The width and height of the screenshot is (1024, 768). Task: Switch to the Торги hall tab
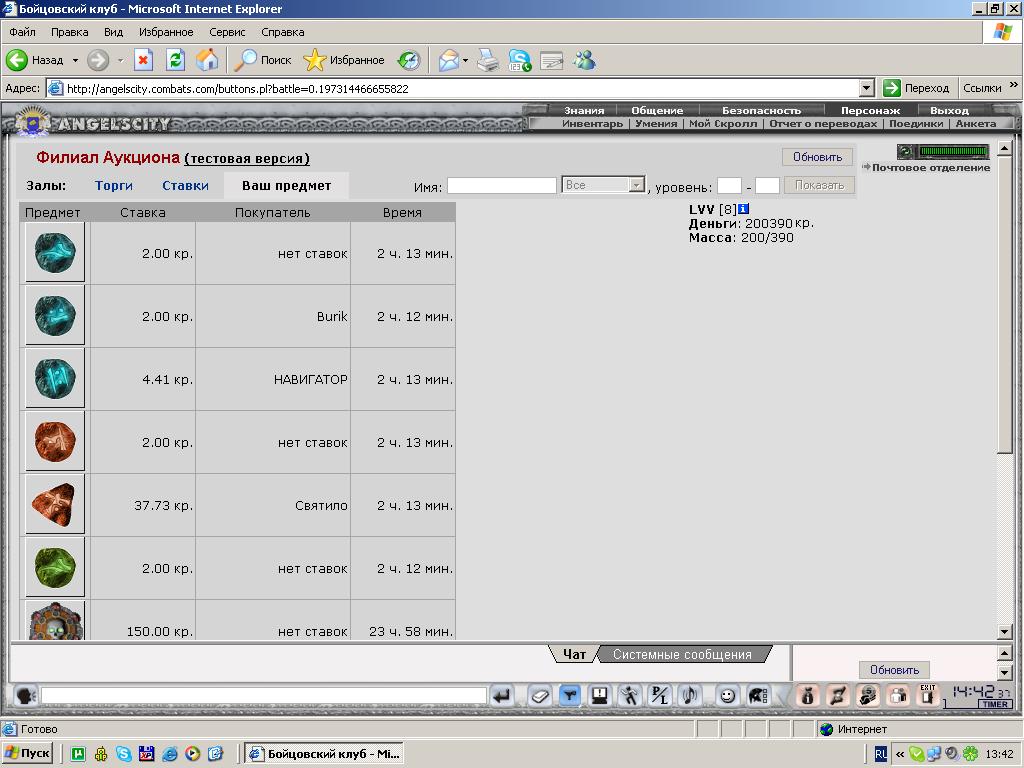[114, 185]
